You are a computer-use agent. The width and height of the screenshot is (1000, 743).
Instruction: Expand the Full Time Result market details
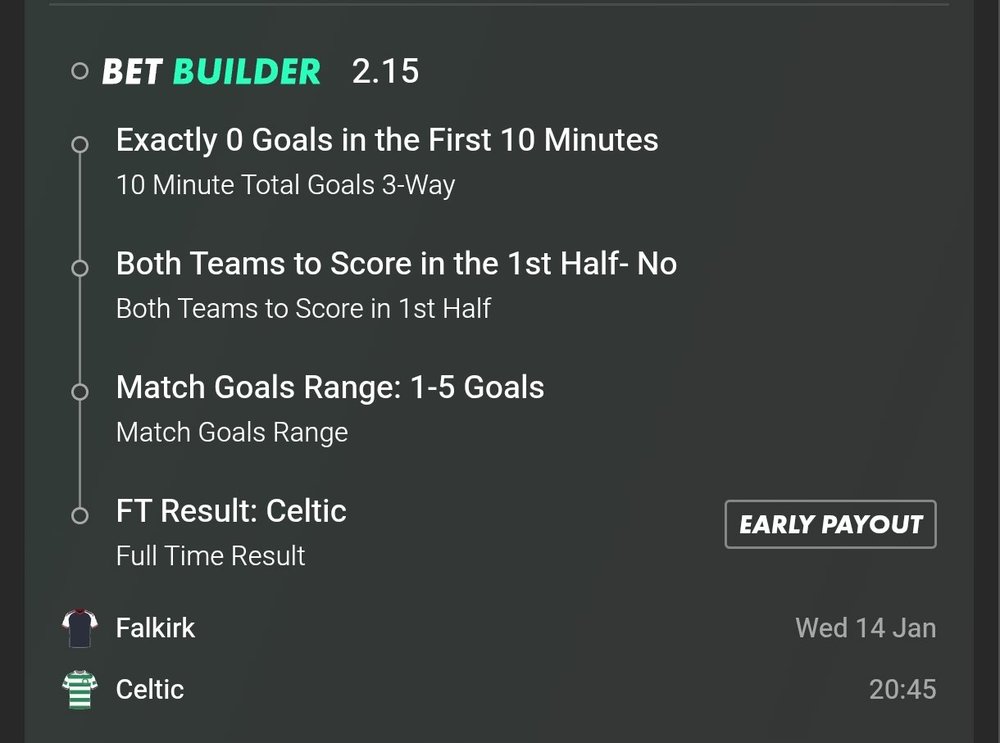pos(210,555)
